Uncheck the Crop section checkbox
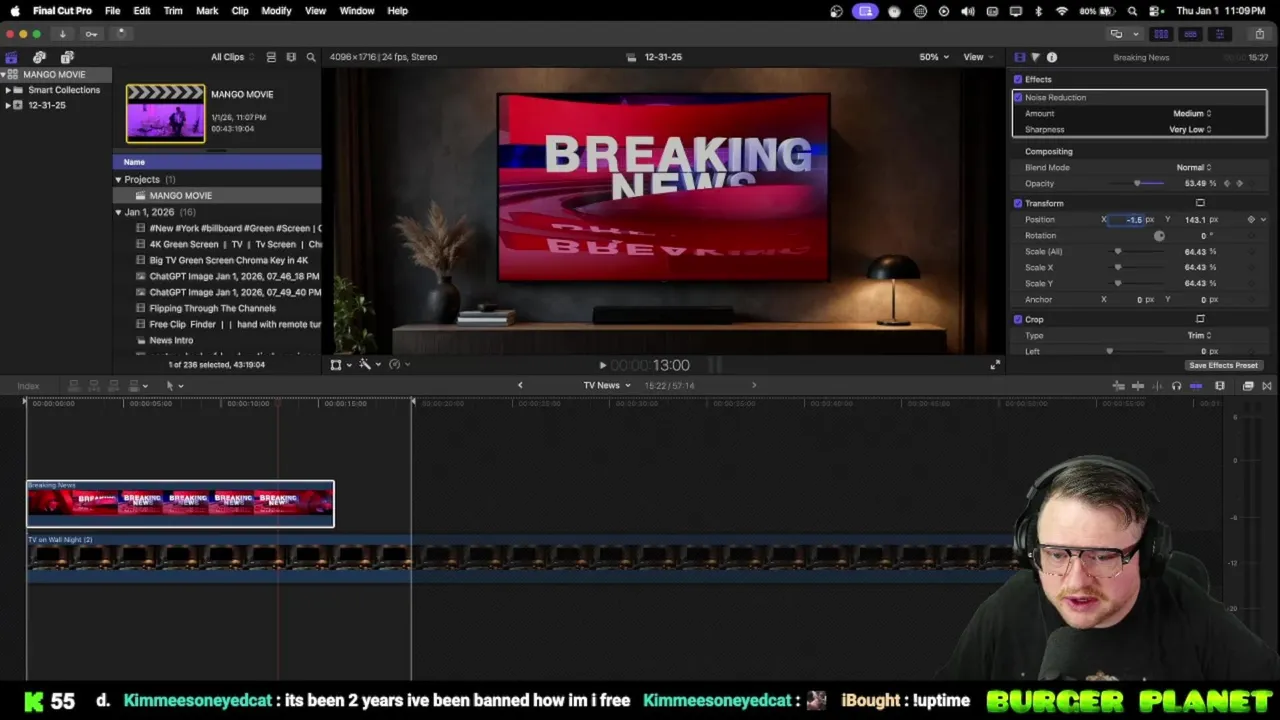Viewport: 1280px width, 720px height. click(x=1018, y=319)
